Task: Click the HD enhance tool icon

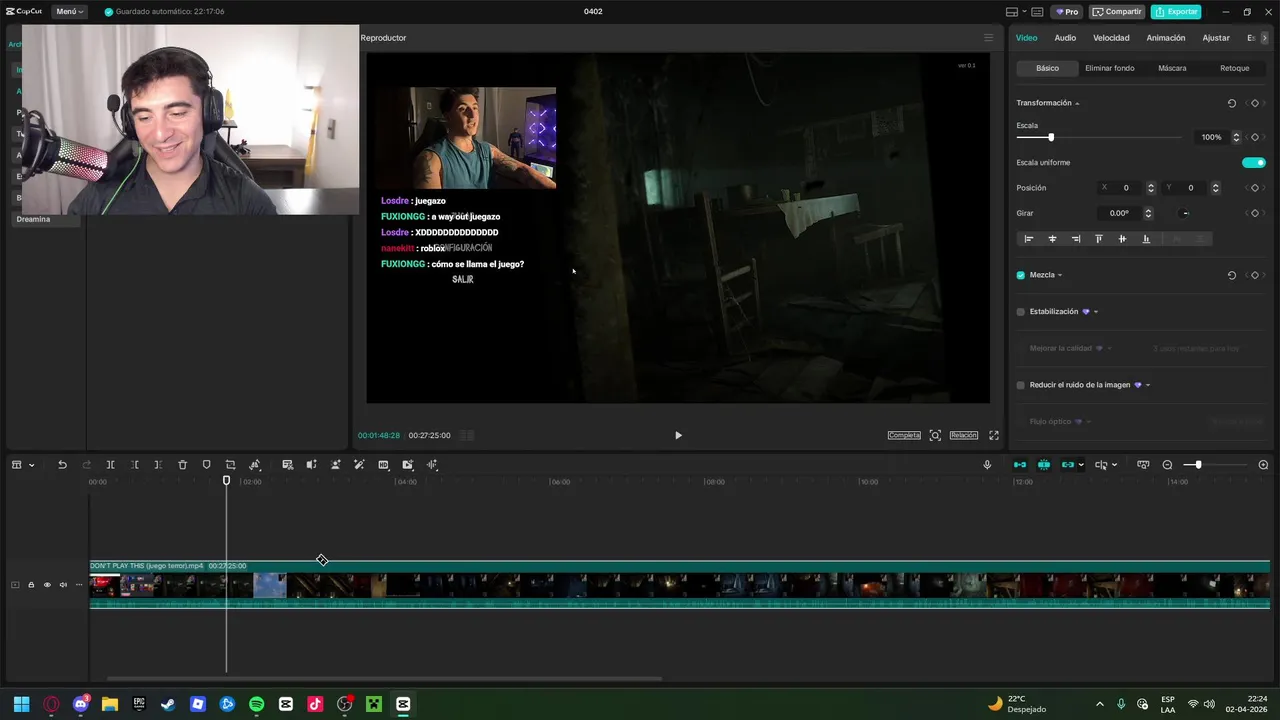Action: tap(383, 465)
